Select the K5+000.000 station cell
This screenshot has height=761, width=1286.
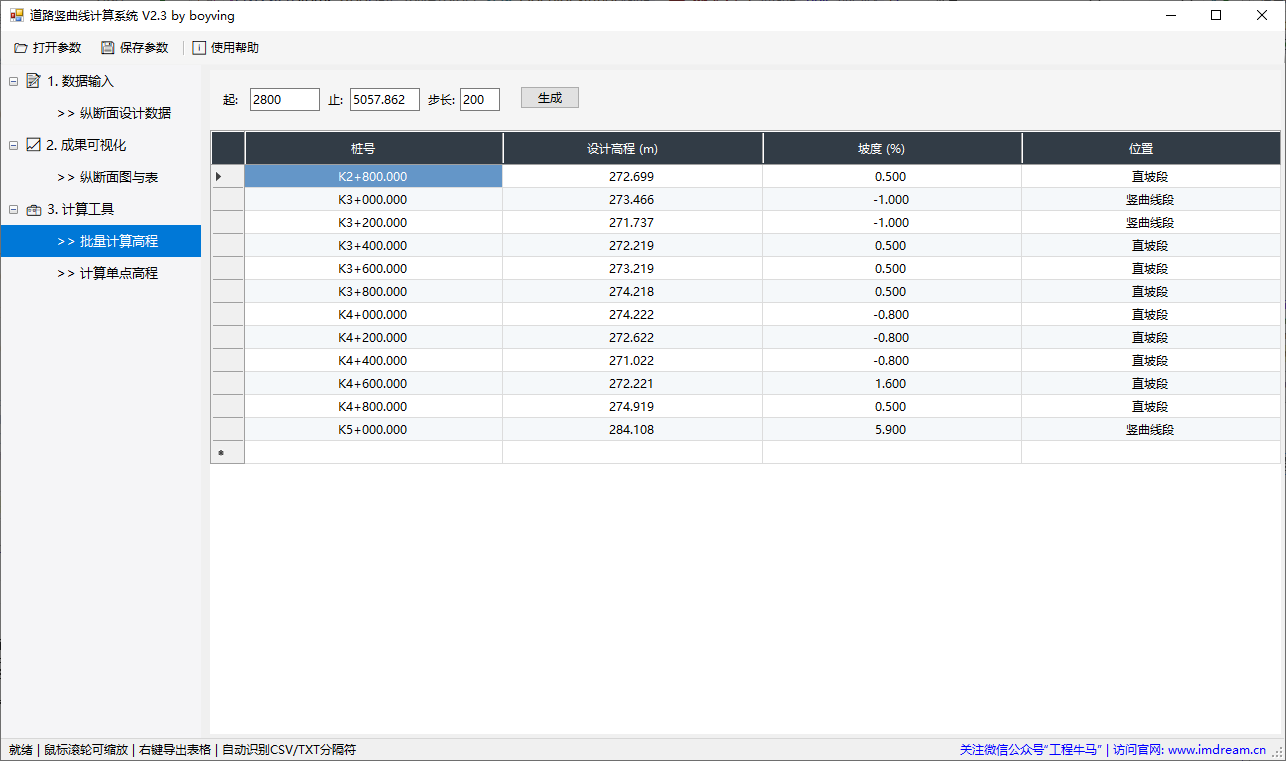click(x=373, y=430)
